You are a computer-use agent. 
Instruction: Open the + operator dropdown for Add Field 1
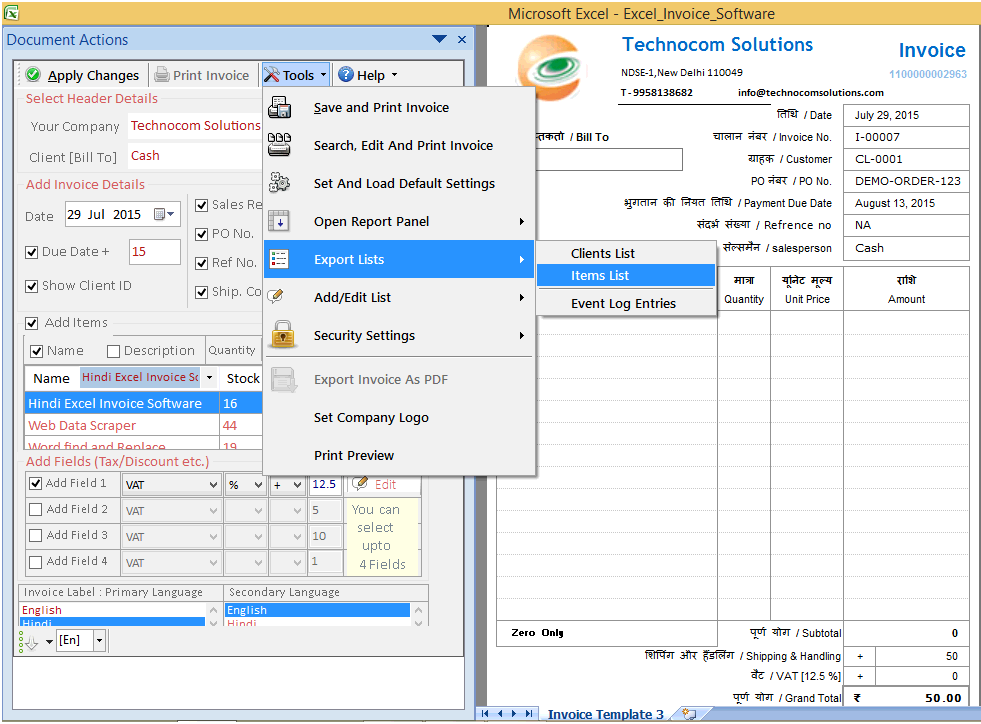point(298,485)
